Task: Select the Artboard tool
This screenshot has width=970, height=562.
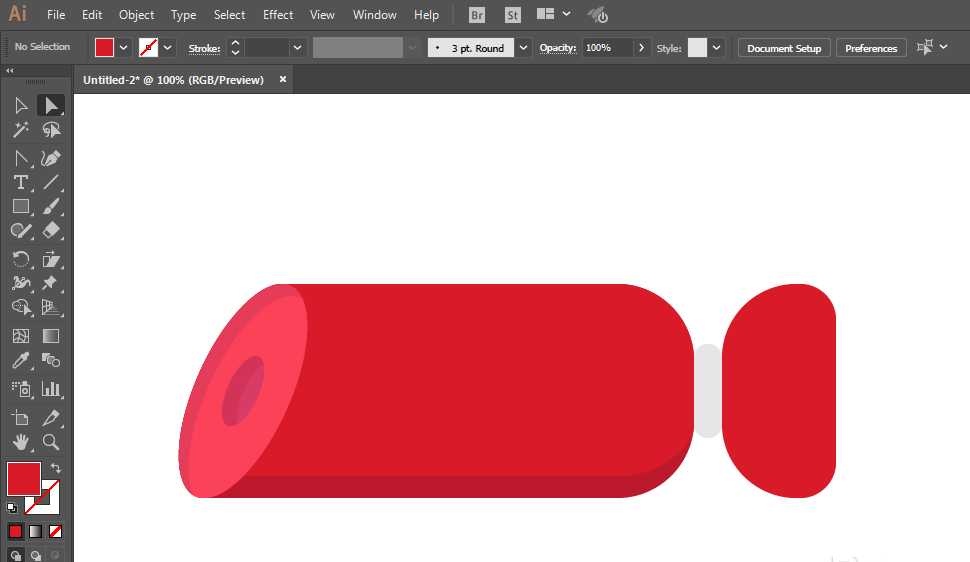Action: (20, 418)
